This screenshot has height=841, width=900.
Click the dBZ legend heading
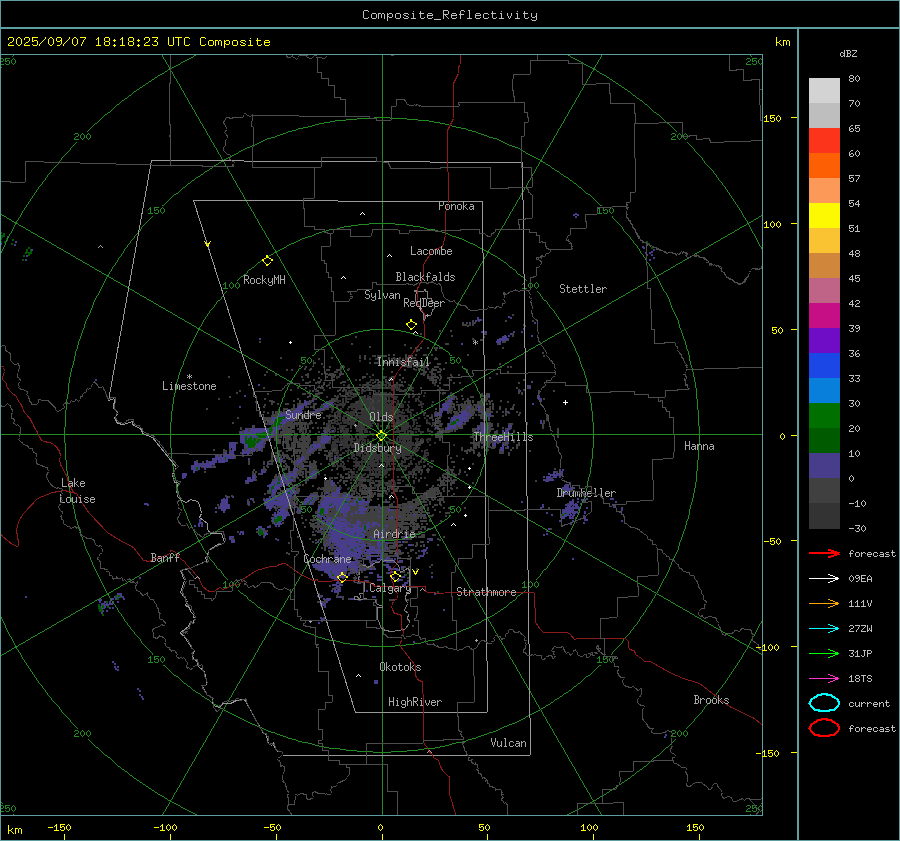click(848, 53)
